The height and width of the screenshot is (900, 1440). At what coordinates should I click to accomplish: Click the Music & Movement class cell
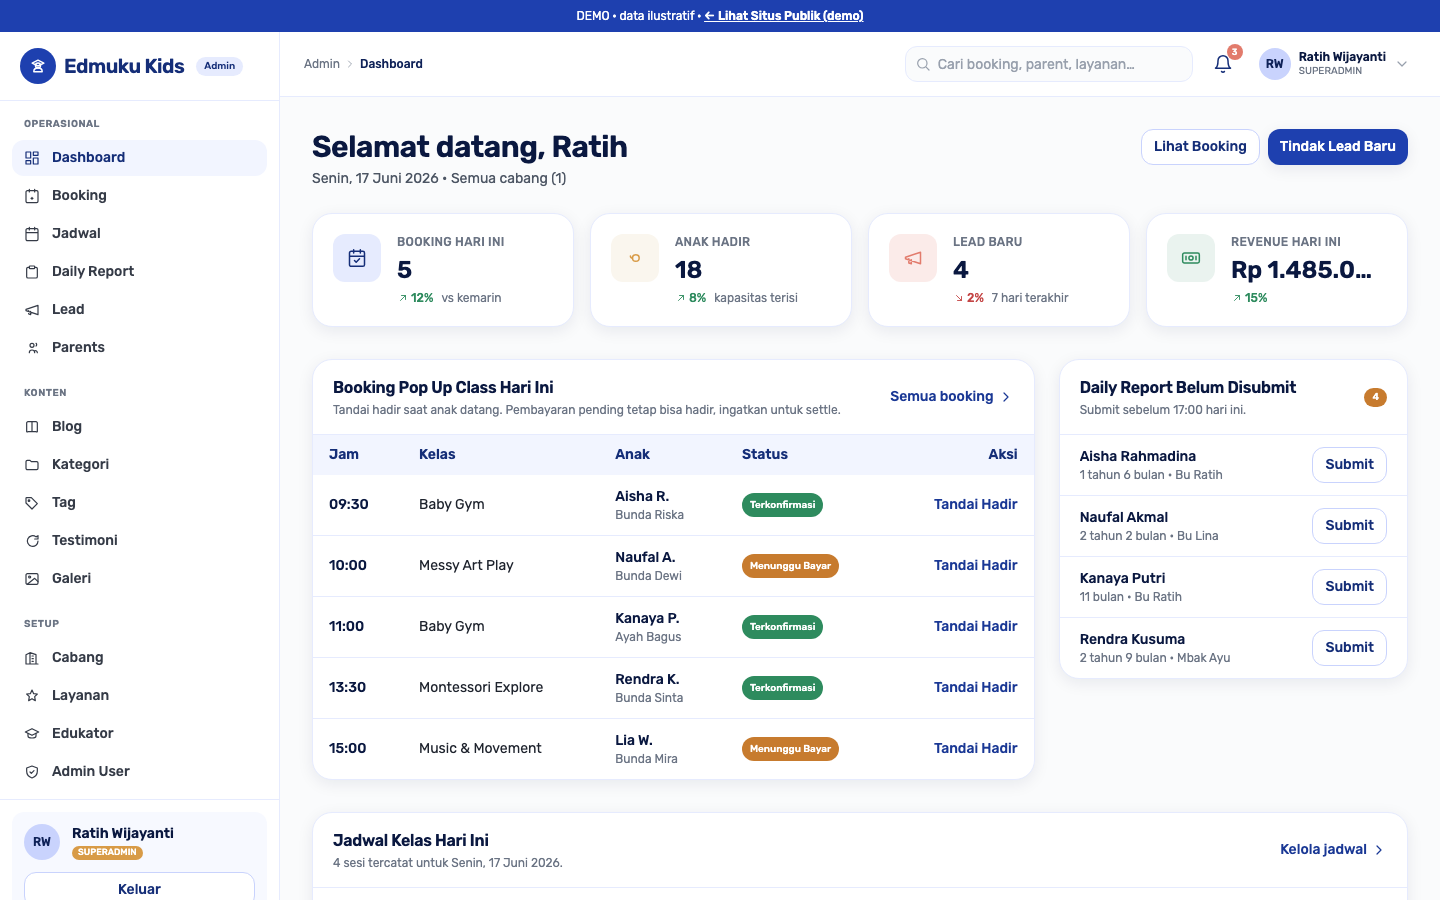[480, 749]
